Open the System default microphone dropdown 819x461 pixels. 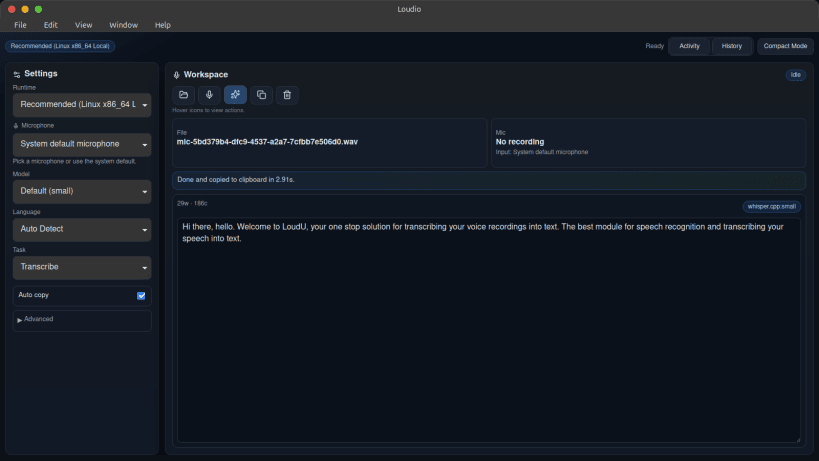pyautogui.click(x=82, y=145)
